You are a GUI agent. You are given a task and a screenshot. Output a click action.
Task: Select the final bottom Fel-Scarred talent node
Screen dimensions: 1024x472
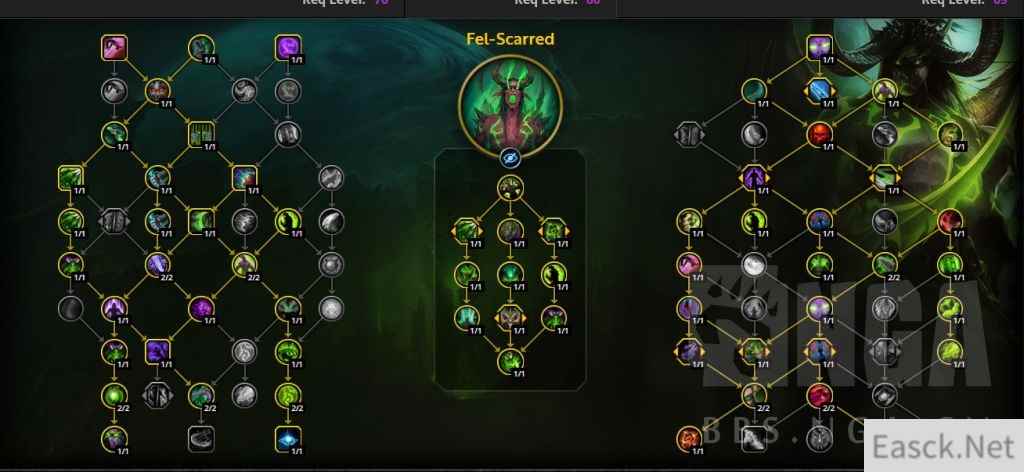[x=510, y=361]
